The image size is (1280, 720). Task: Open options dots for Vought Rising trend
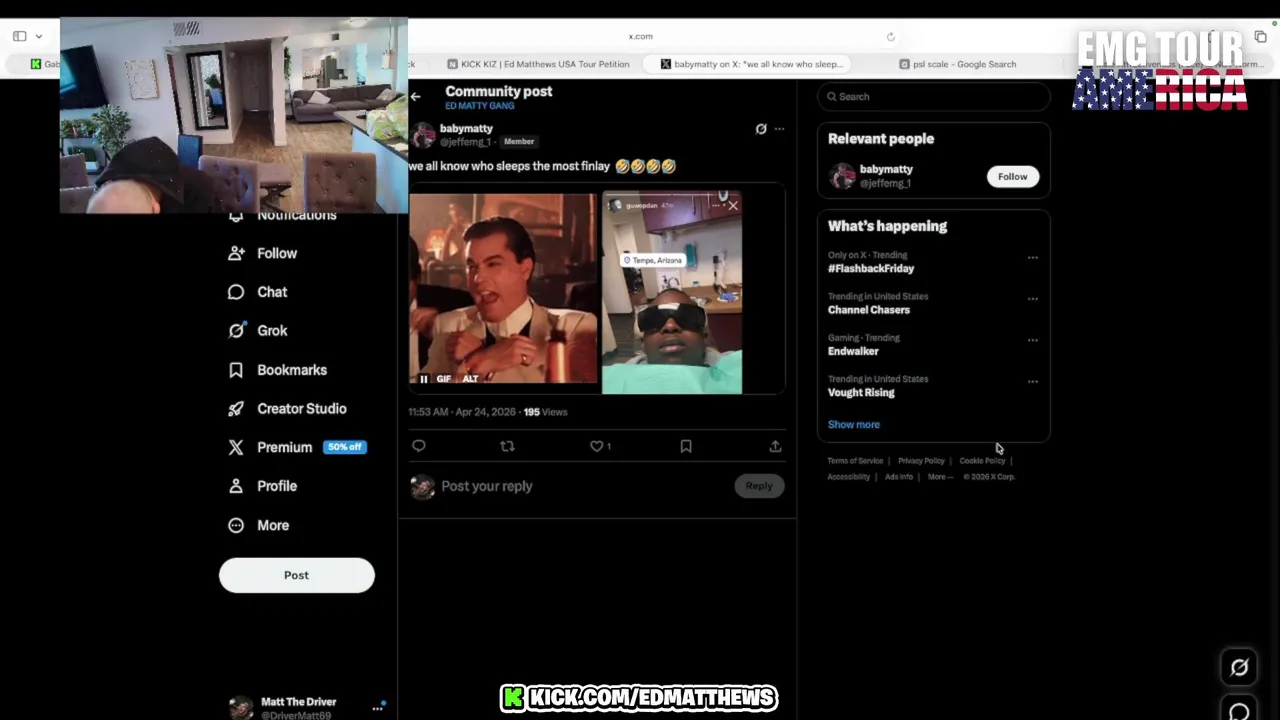tap(1033, 382)
